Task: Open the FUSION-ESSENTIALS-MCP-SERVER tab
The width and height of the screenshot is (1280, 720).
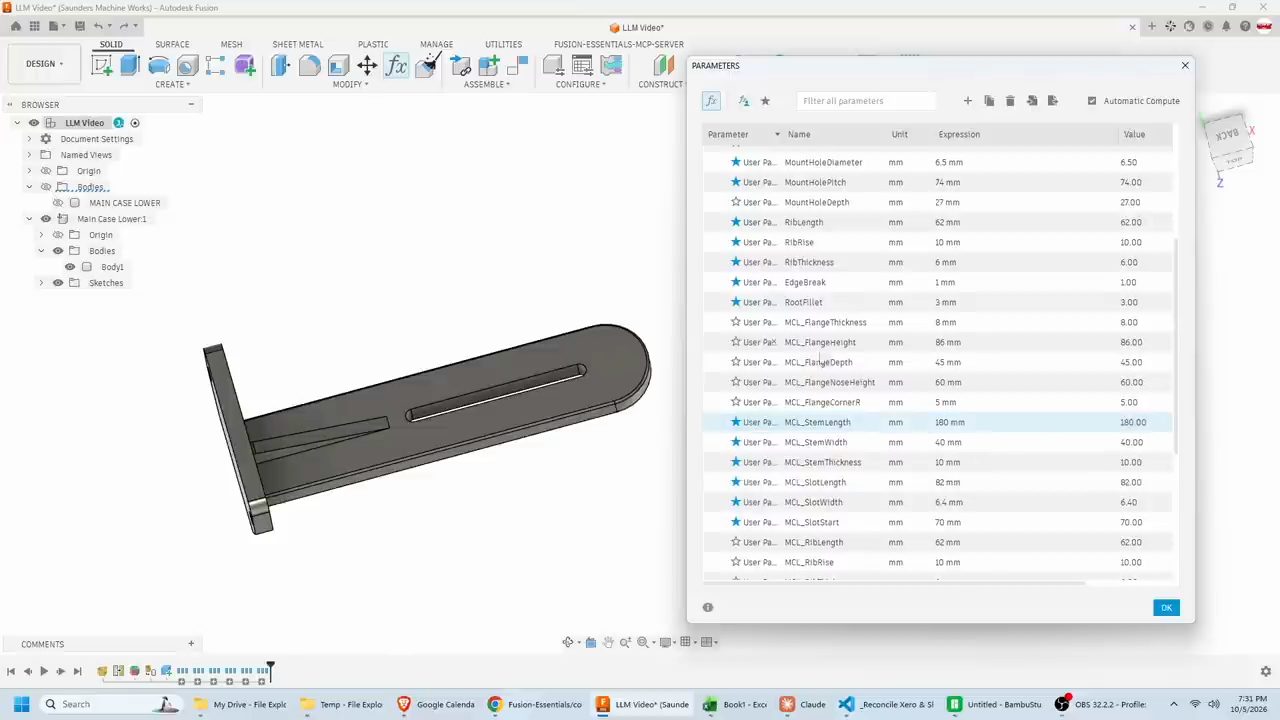Action: 619,44
